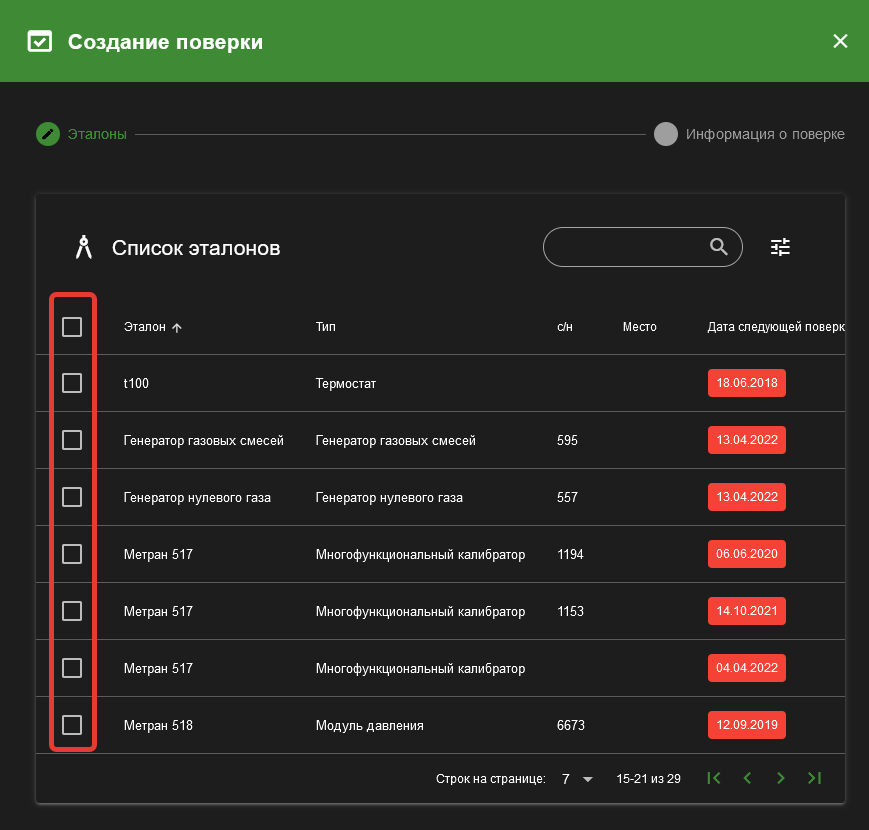Go to the next page arrow

point(780,778)
